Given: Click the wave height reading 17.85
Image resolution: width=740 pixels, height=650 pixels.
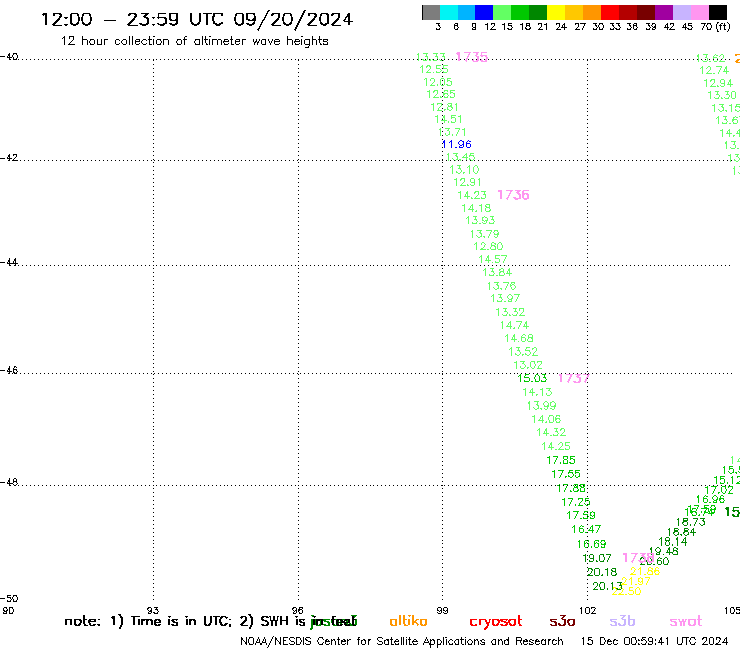Looking at the screenshot, I should (x=561, y=460).
